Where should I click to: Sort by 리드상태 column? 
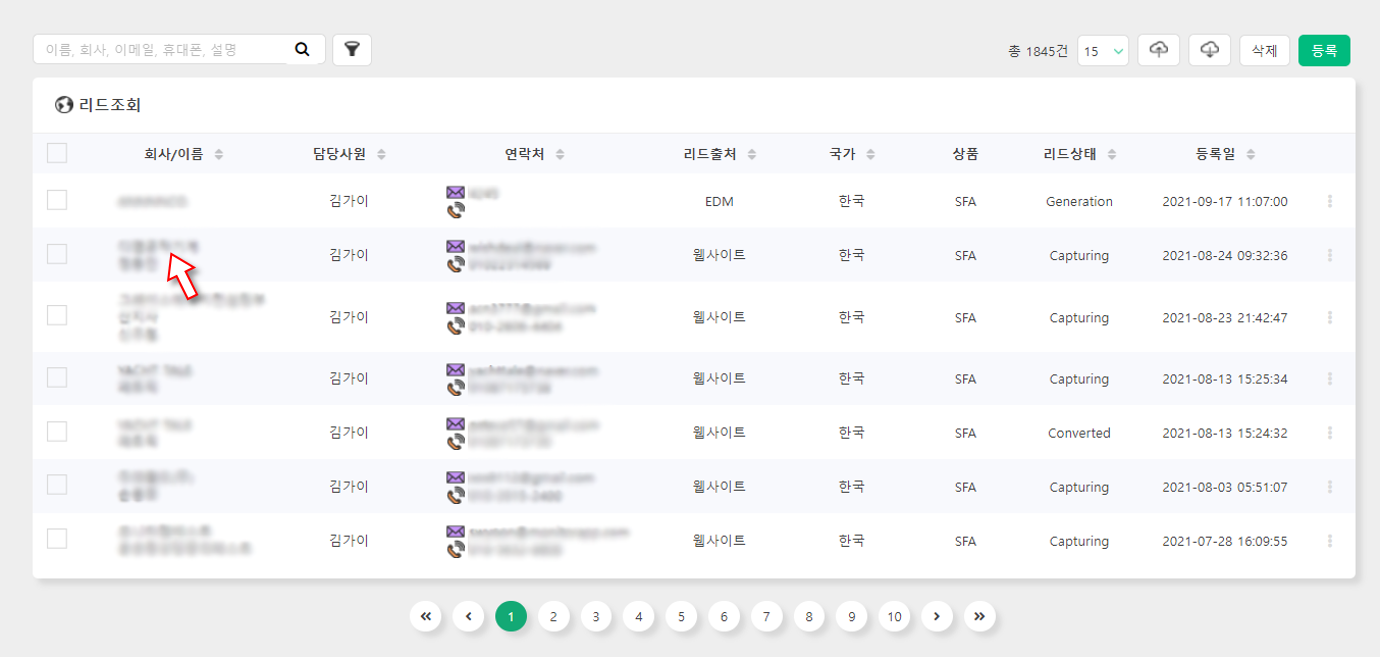[1079, 154]
